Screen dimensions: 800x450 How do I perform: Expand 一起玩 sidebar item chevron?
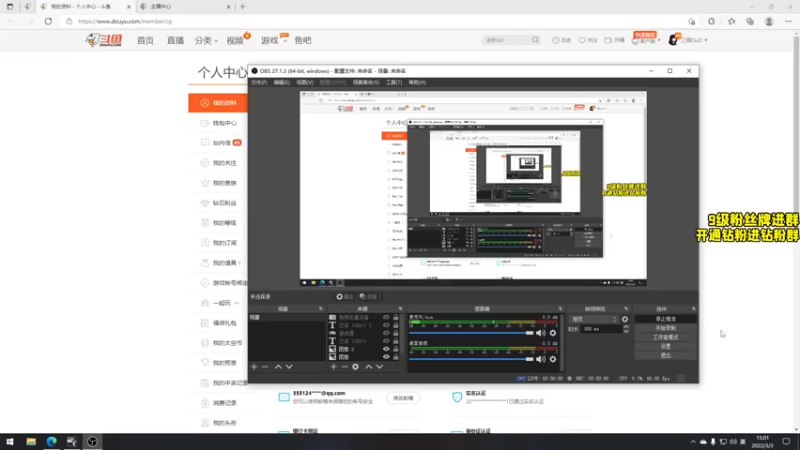(x=237, y=303)
